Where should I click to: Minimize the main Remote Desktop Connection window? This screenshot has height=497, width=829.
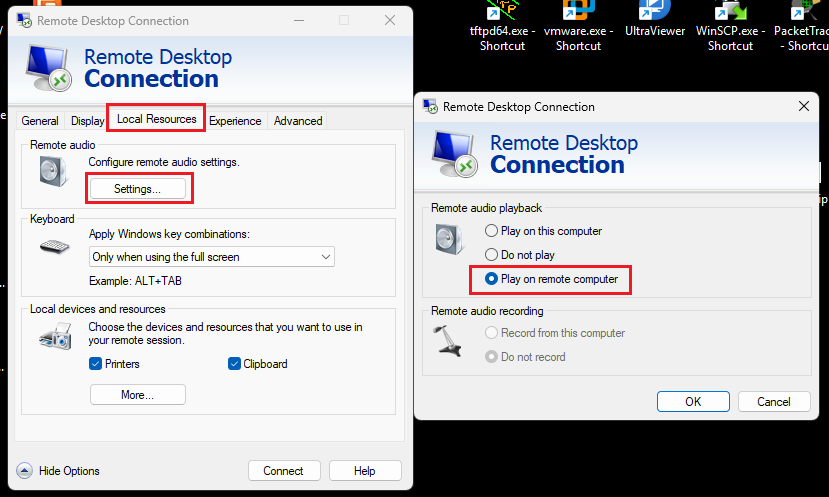299,21
